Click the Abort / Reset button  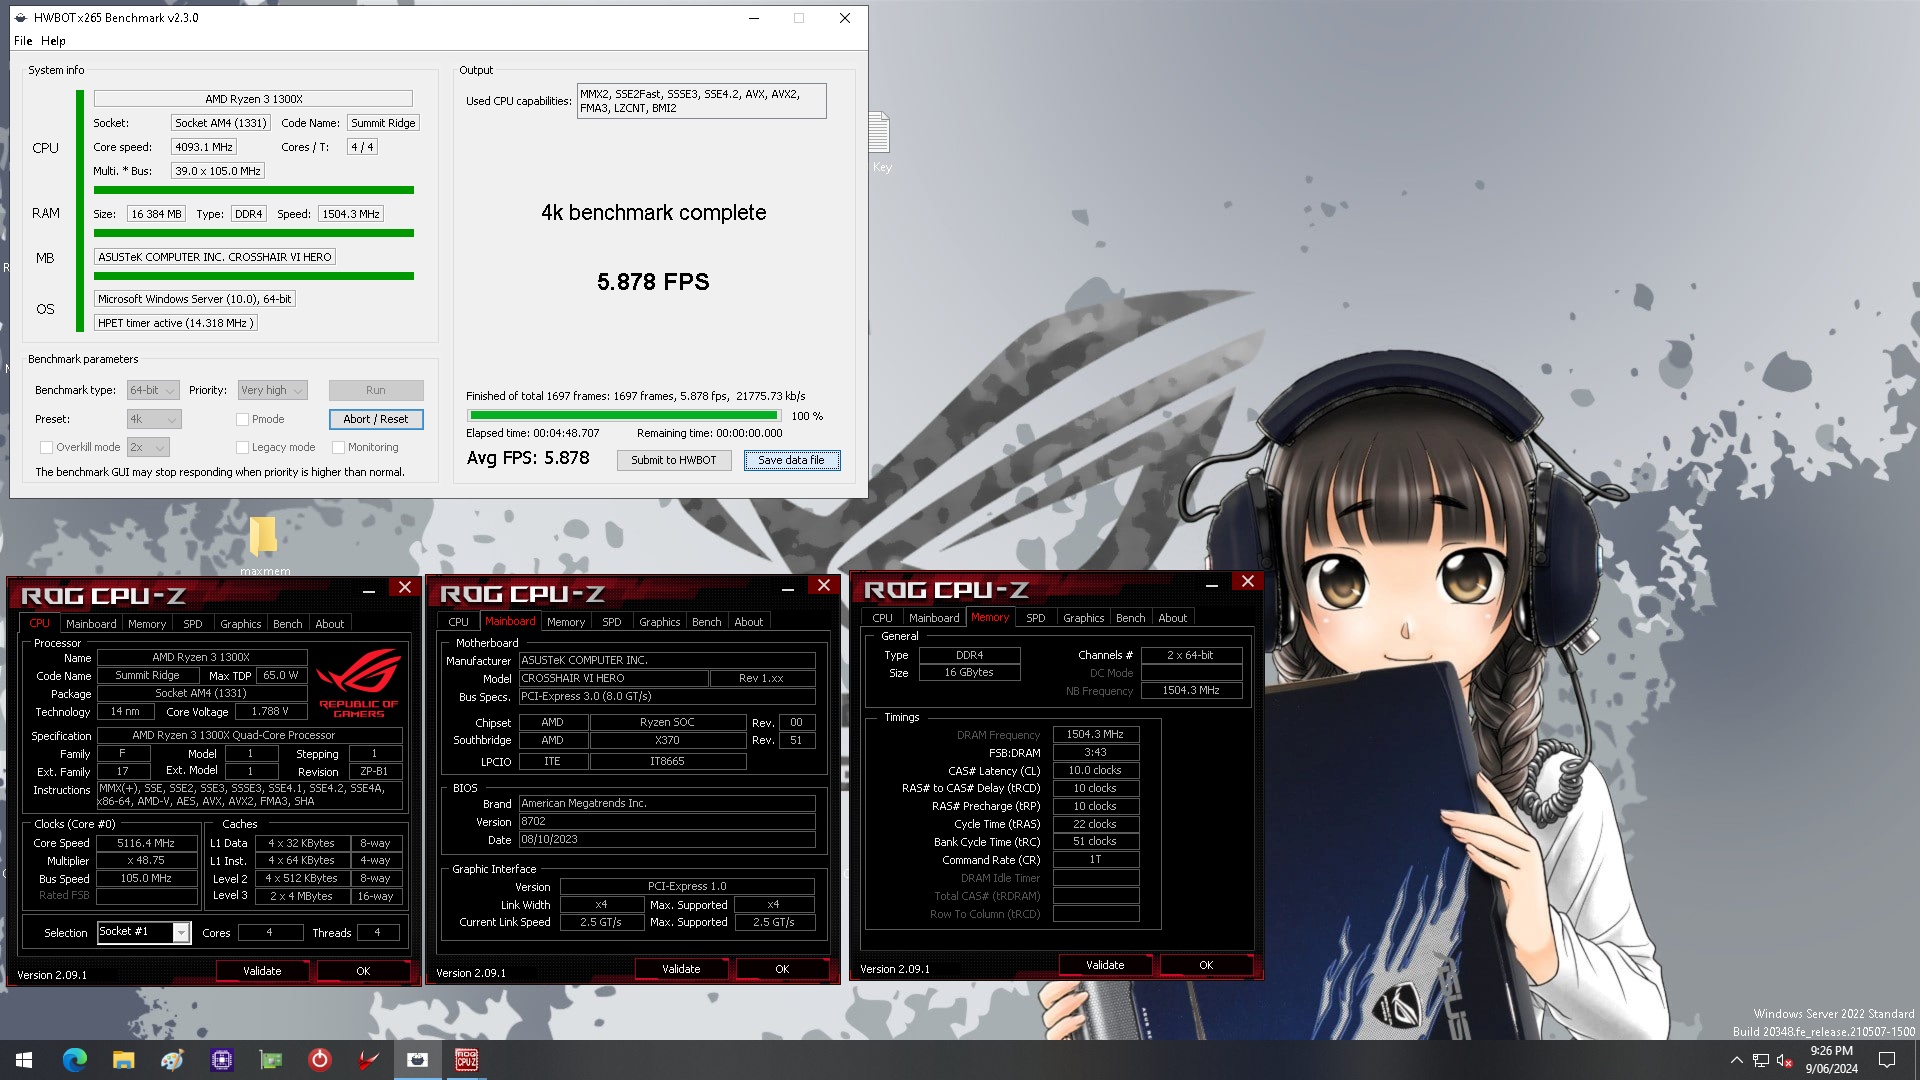pyautogui.click(x=376, y=419)
